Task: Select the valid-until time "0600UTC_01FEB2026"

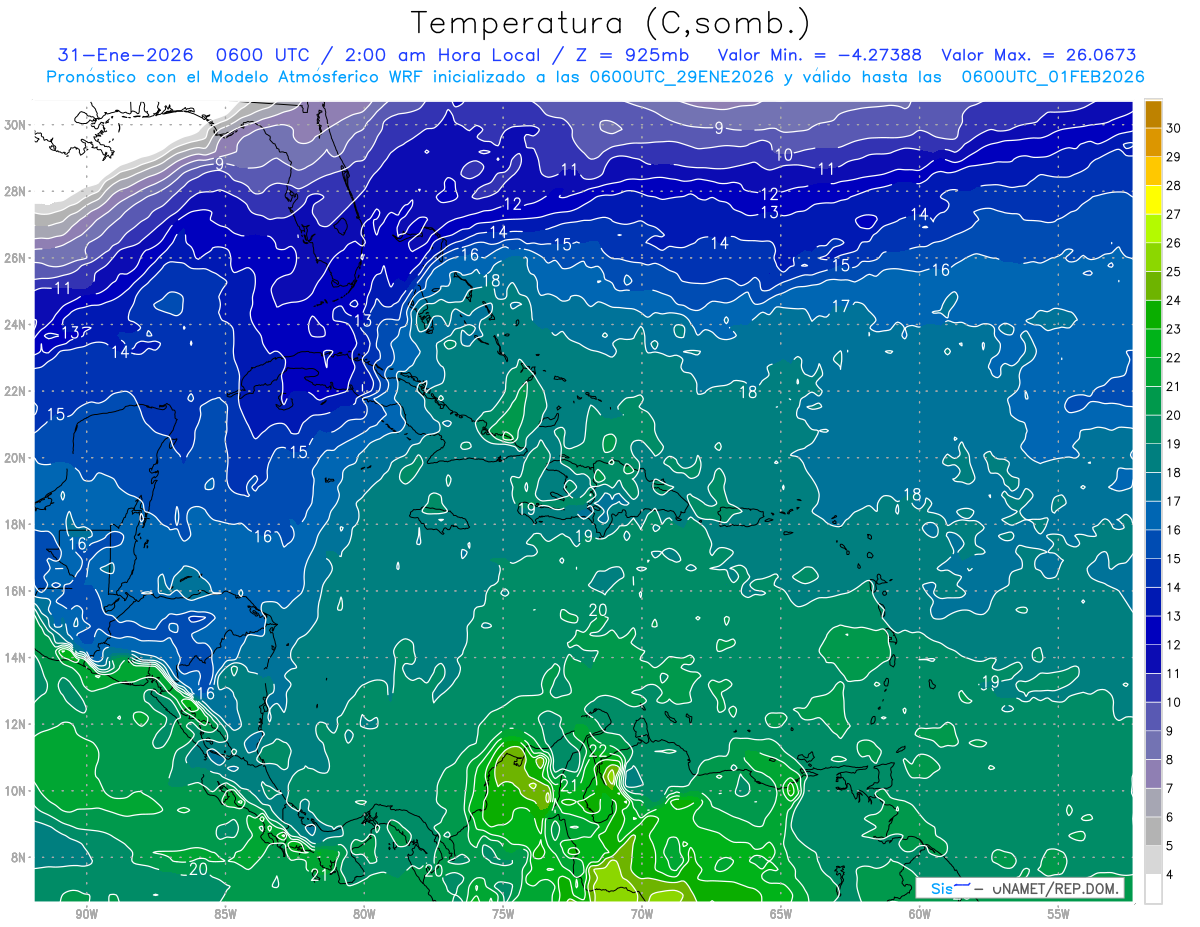Action: coord(1052,77)
